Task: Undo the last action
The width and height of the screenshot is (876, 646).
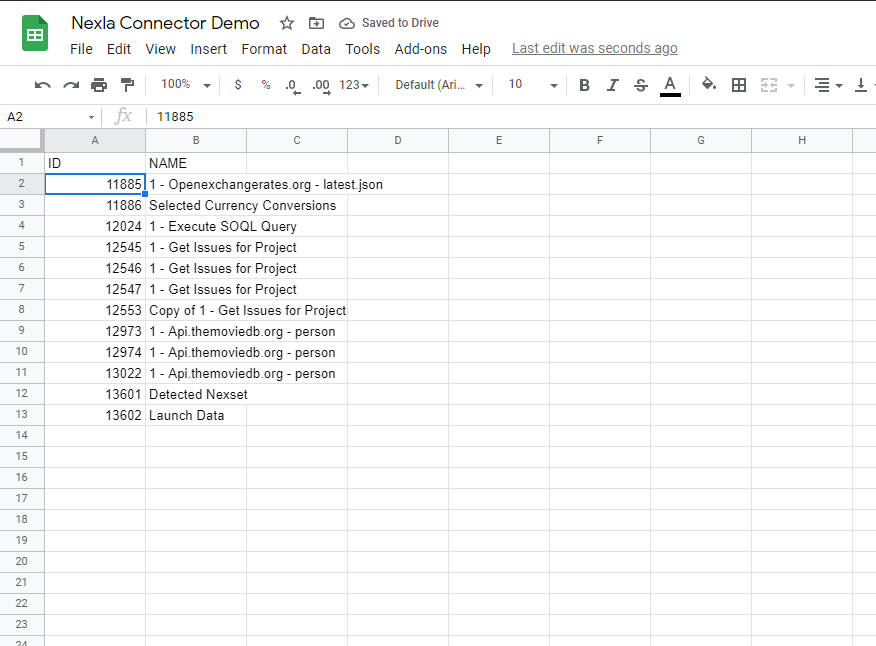Action: click(42, 85)
